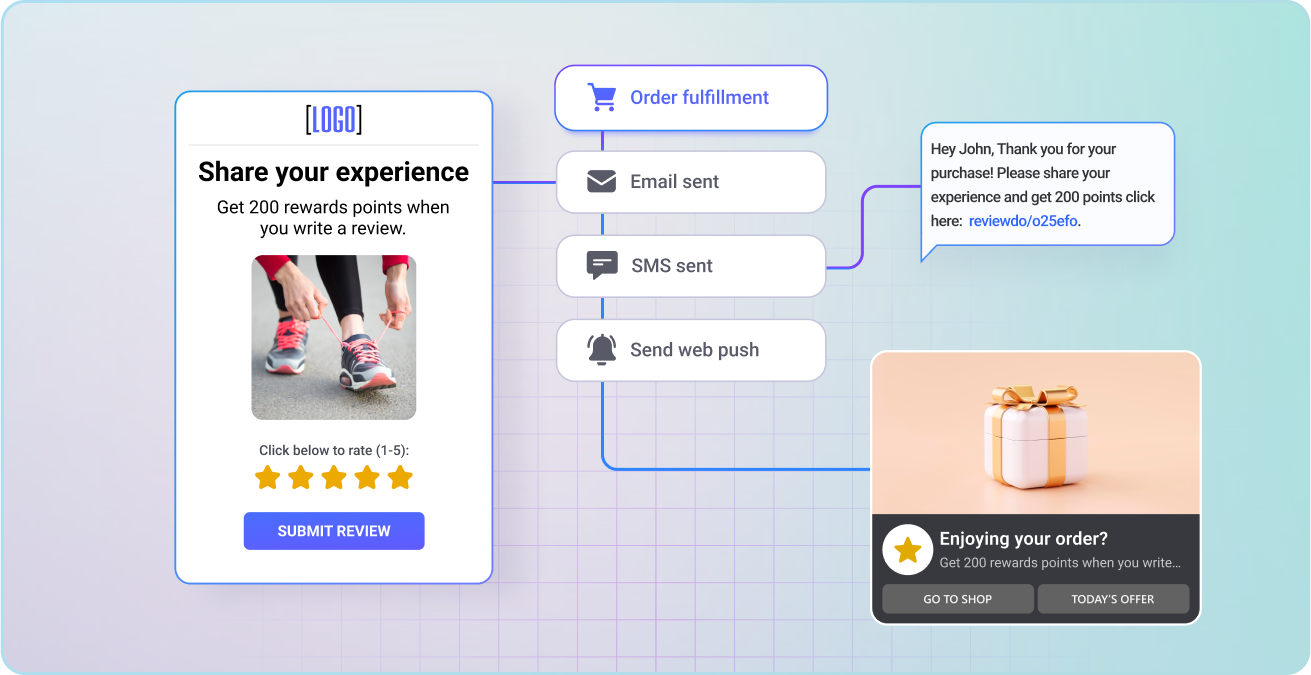Rate two stars in the review card
This screenshot has width=1311, height=675.
pos(301,477)
